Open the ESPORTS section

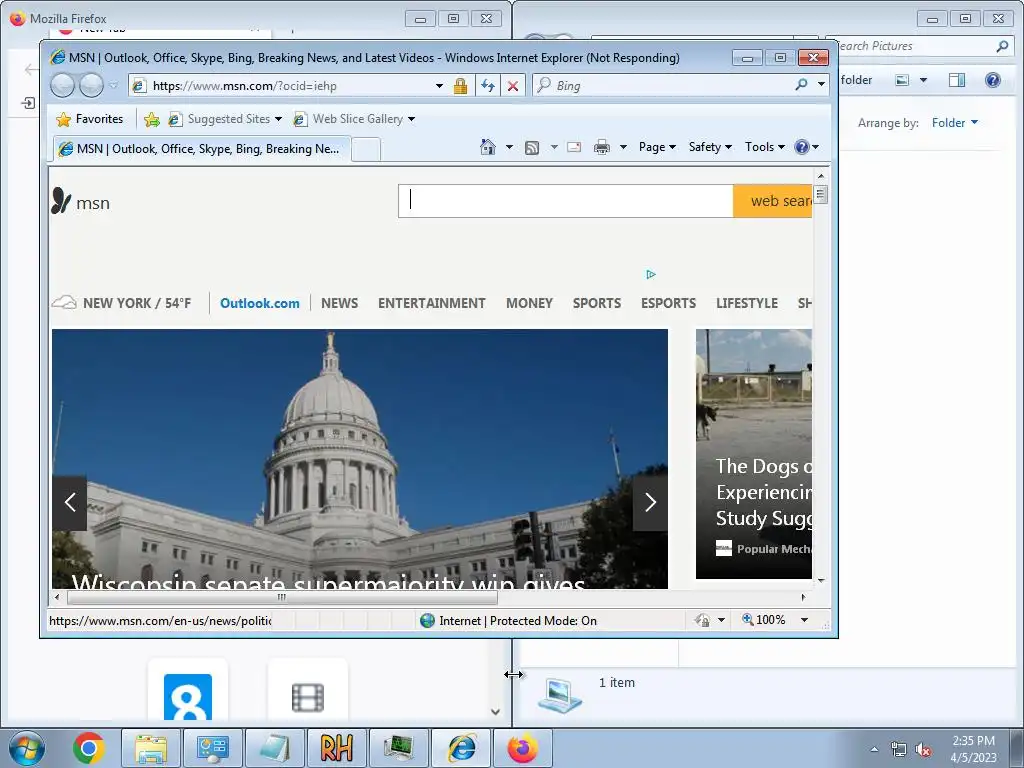click(x=669, y=303)
